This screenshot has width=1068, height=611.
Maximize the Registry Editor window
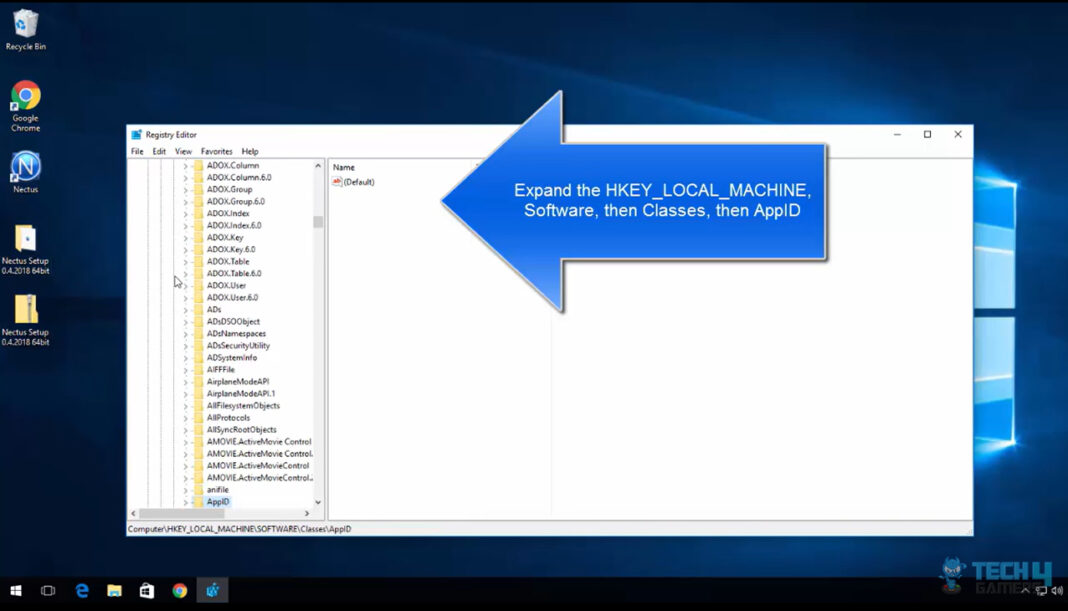coord(927,134)
